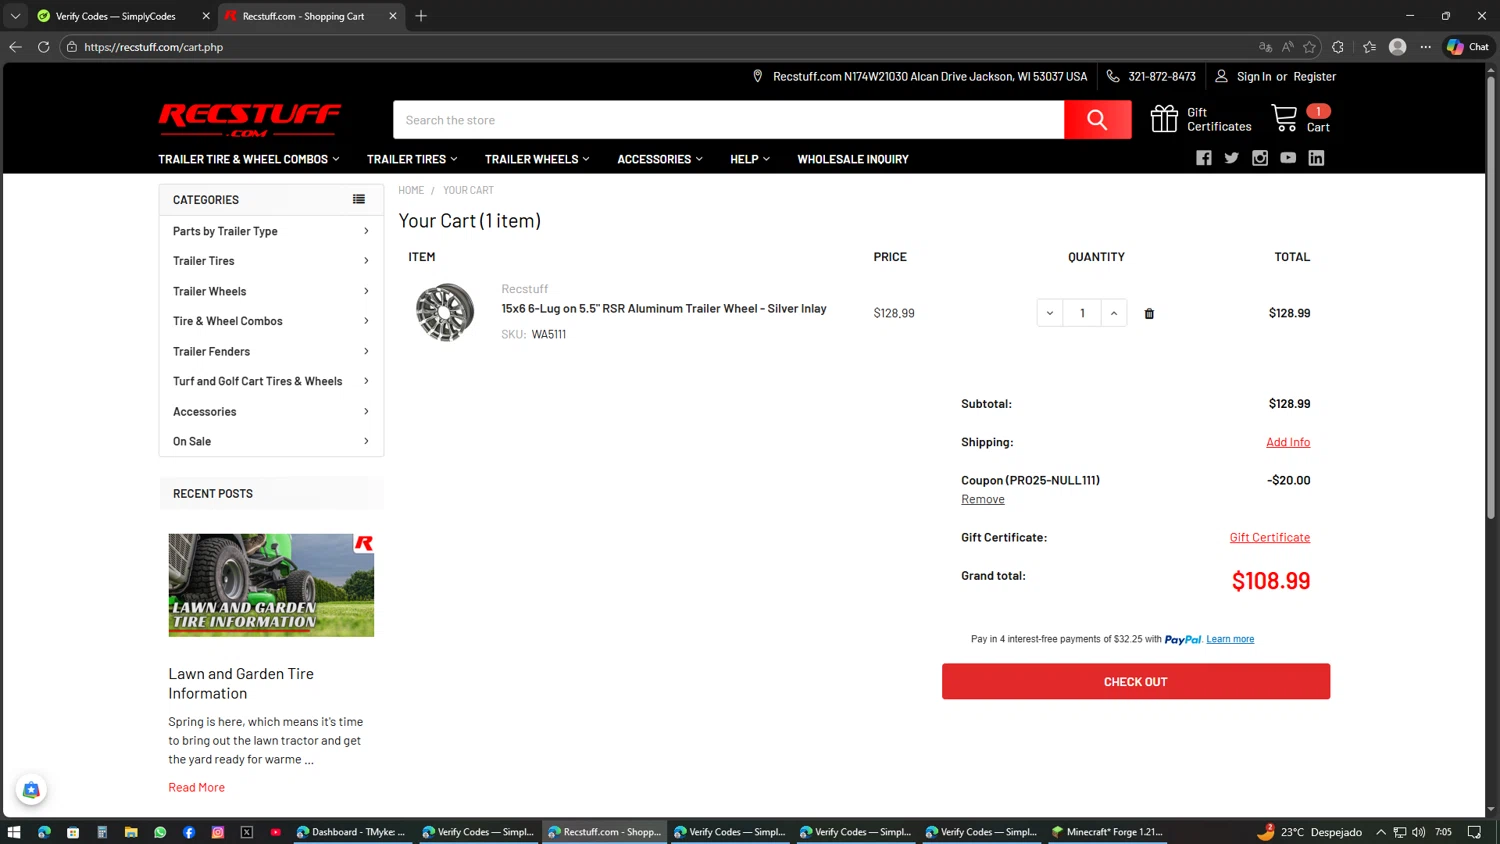Toggle the Categories list icon
Screen dimensions: 1500x844
(359, 199)
